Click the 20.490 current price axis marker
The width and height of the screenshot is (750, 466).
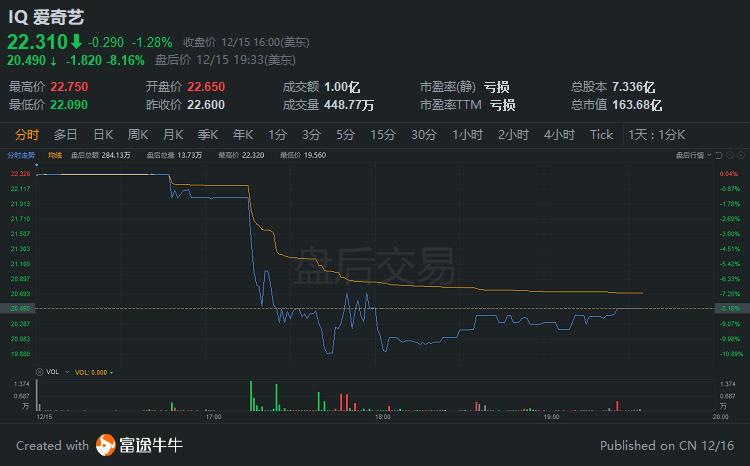coord(18,309)
